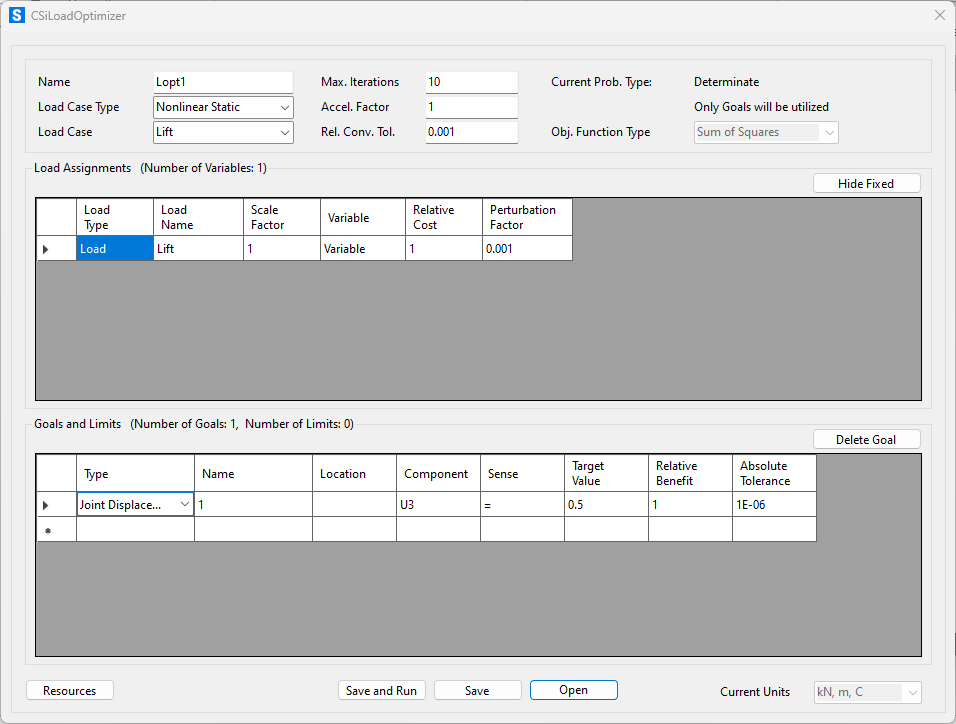Image resolution: width=956 pixels, height=724 pixels.
Task: Click the new-row asterisk in Goals grid
Action: pos(56,529)
